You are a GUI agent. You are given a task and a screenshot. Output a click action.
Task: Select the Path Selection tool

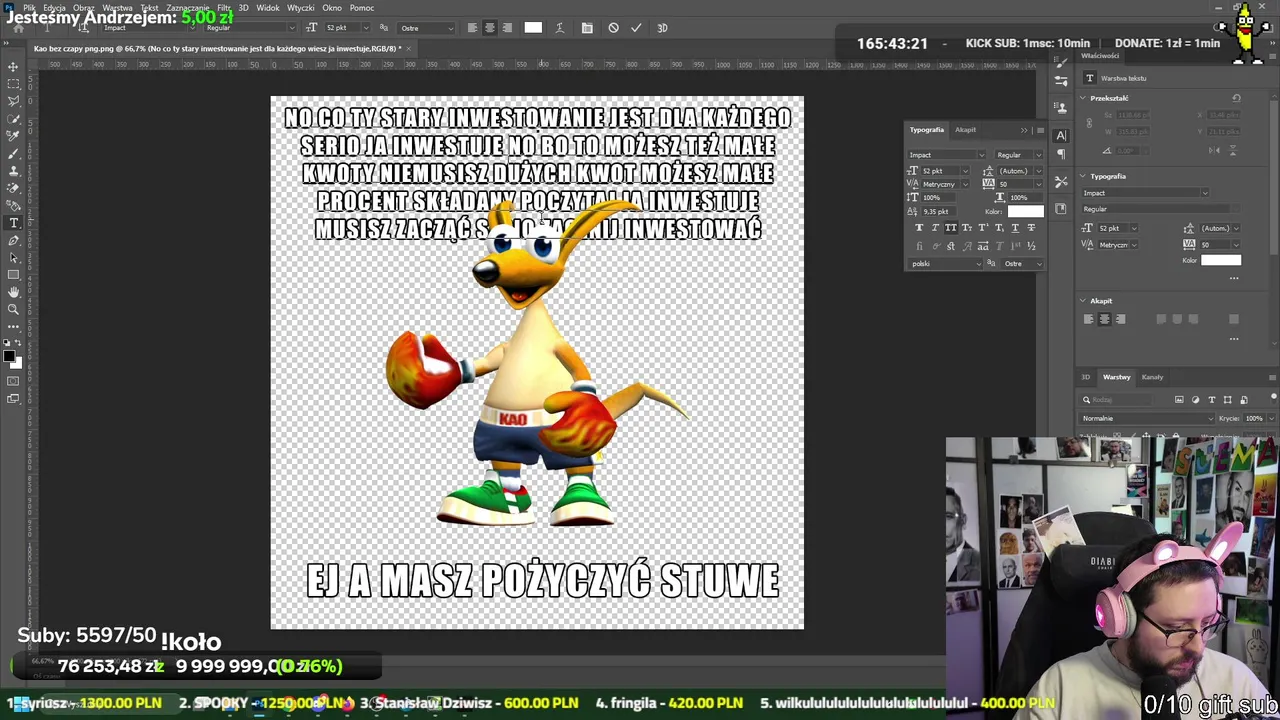point(13,257)
